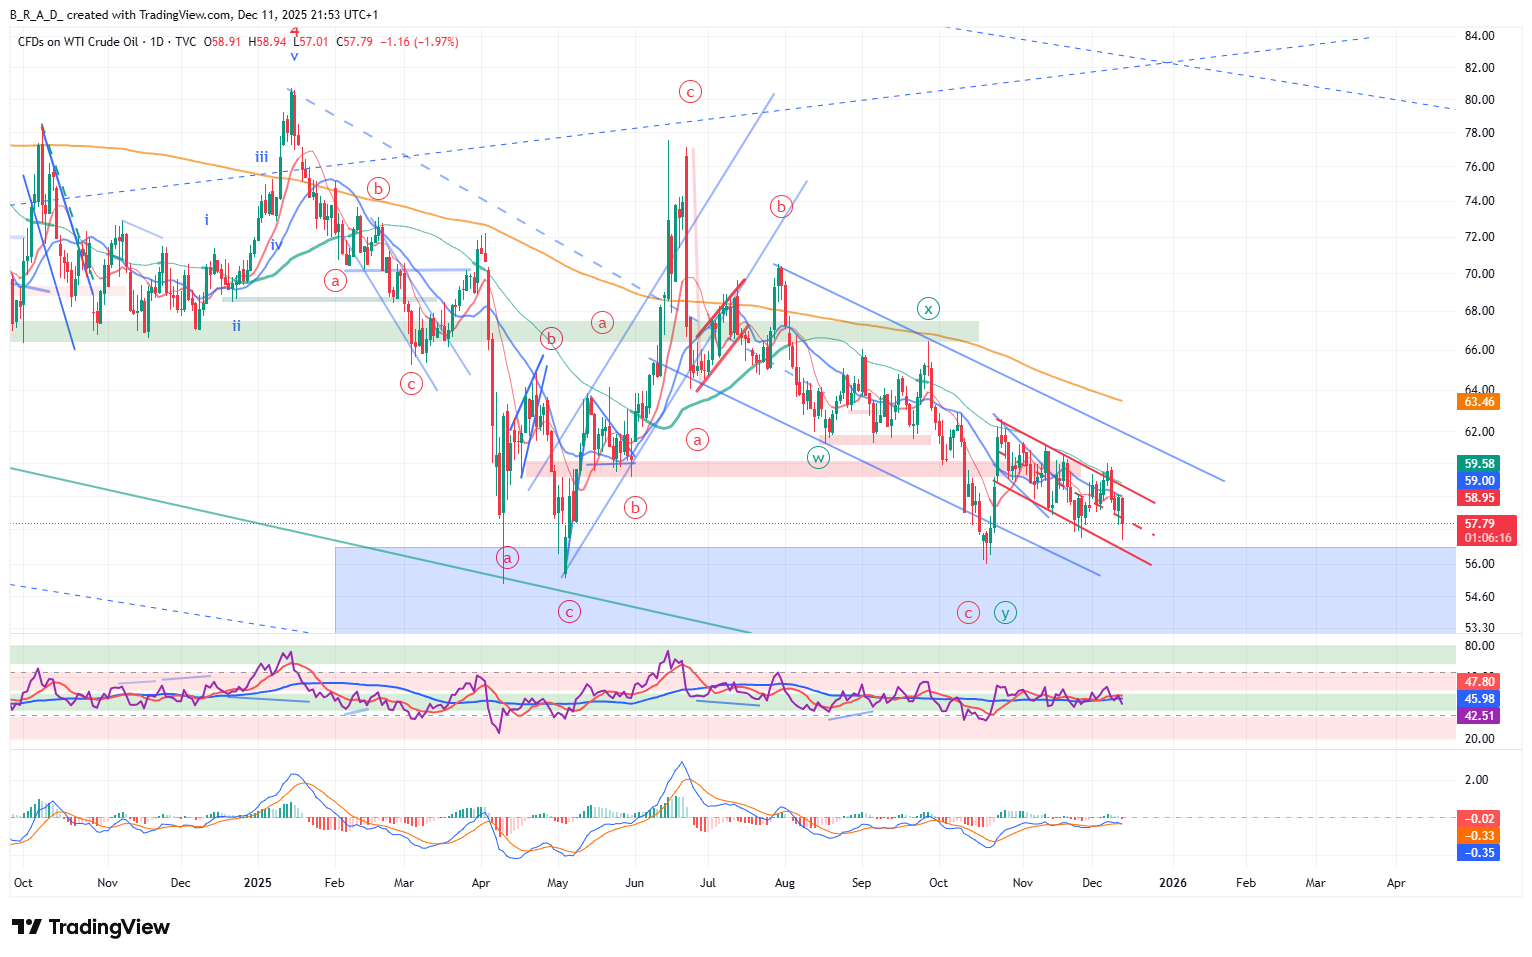Select the green 59.58 price label
1532x957 pixels.
1479,464
